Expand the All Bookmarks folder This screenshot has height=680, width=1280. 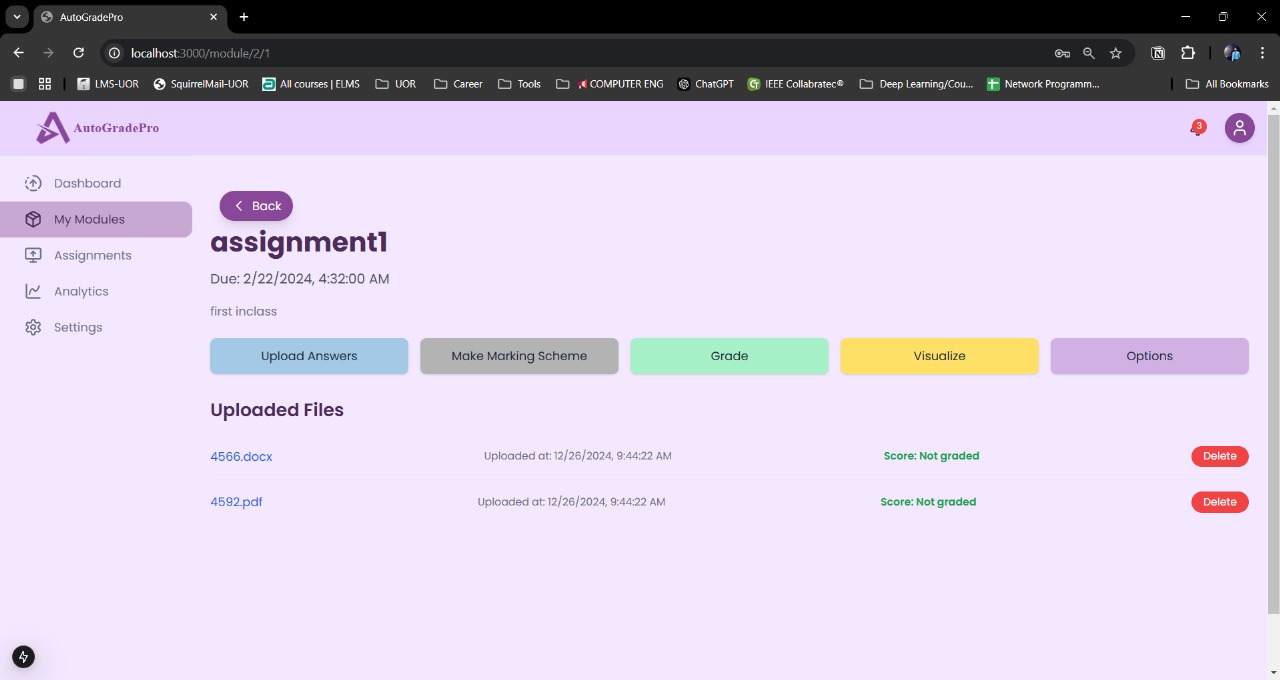tap(1227, 84)
